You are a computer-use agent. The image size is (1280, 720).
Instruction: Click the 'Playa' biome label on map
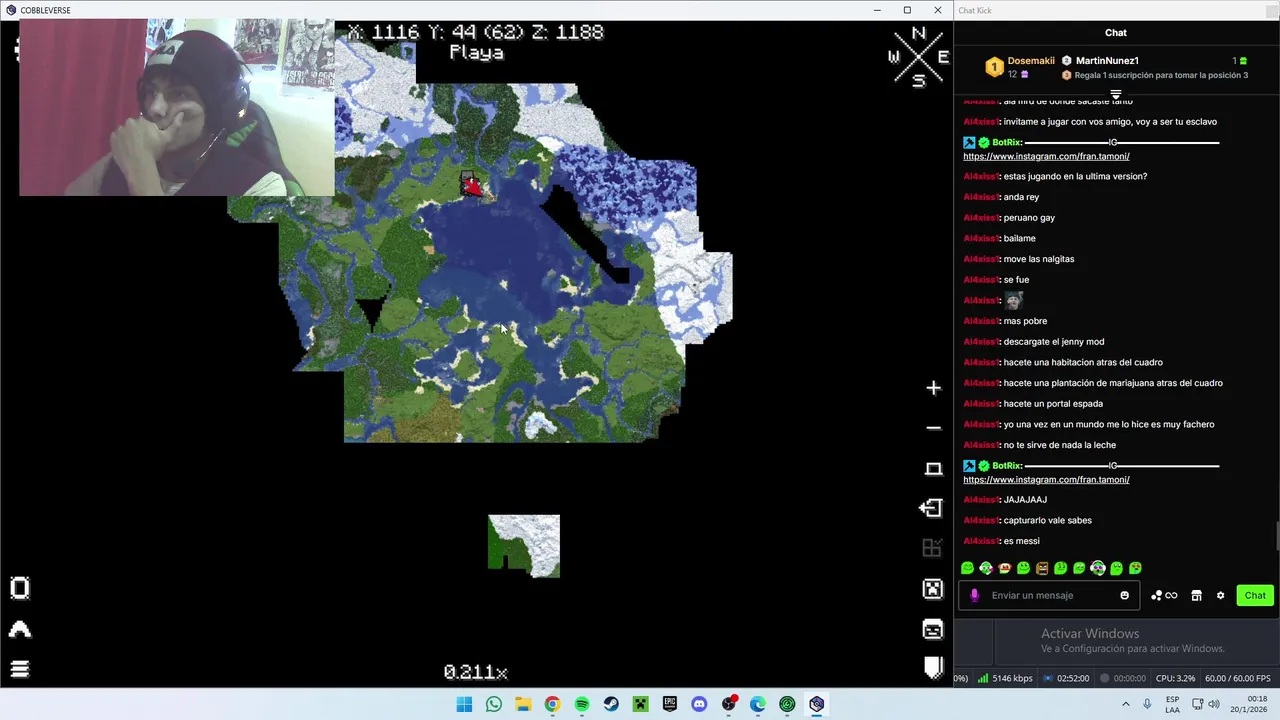(477, 53)
